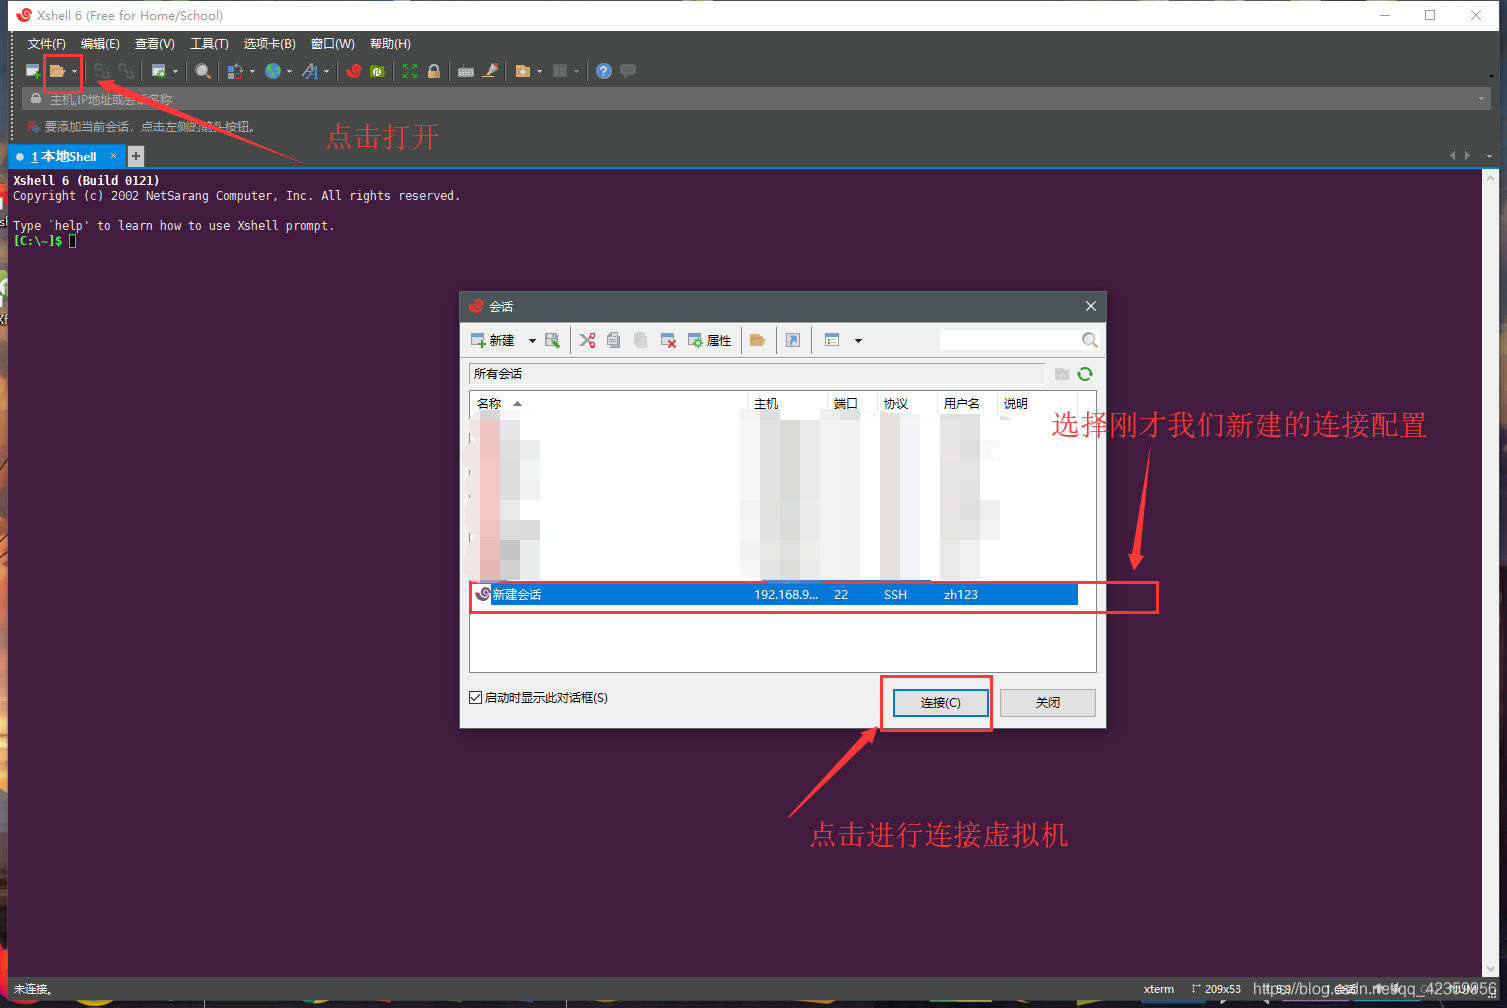The width and height of the screenshot is (1507, 1008).
Task: Sort sessions by 名称 column header
Action: 609,404
